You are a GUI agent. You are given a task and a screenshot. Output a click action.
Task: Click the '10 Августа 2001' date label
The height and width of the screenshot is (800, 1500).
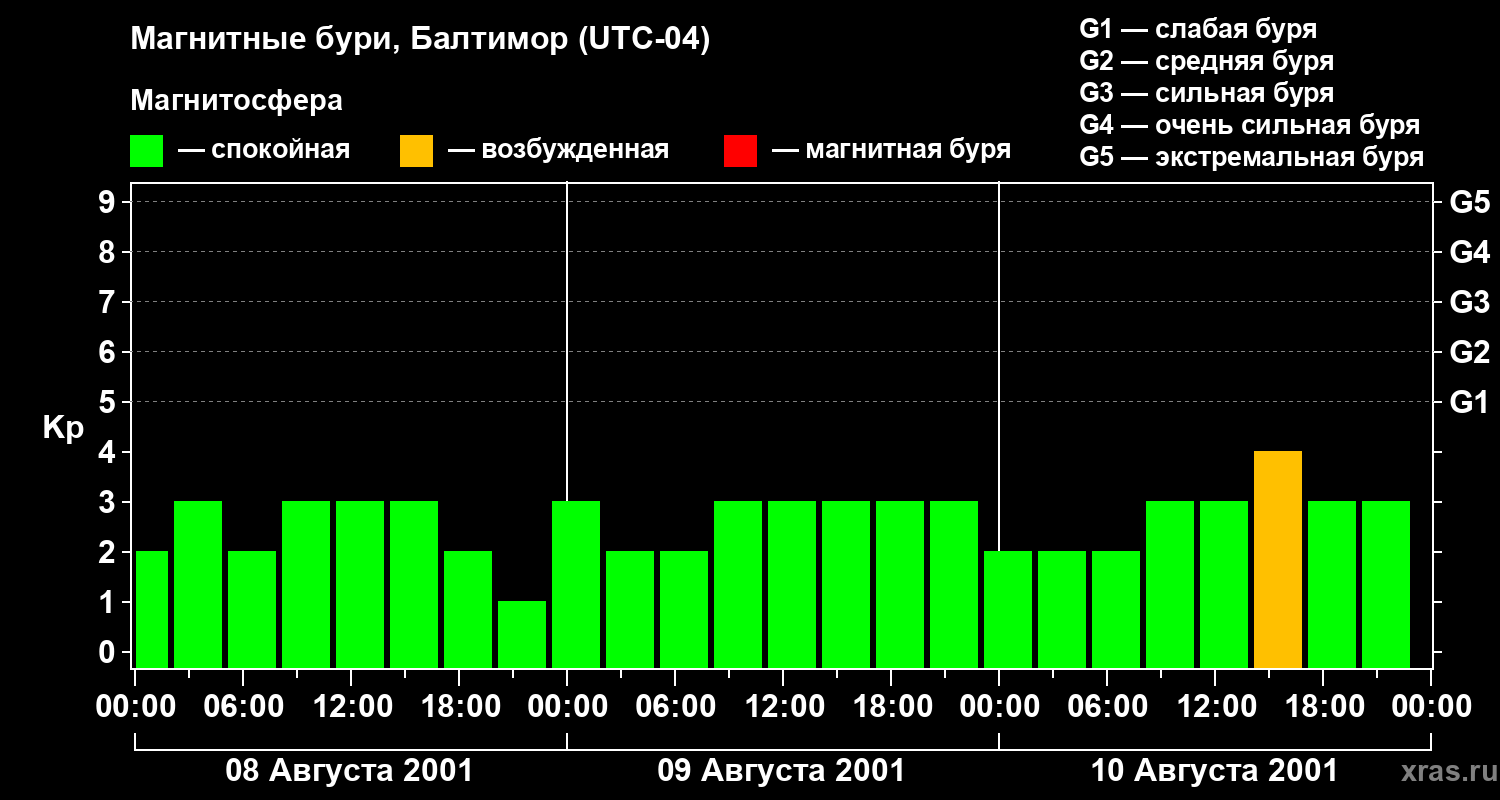pos(1214,771)
